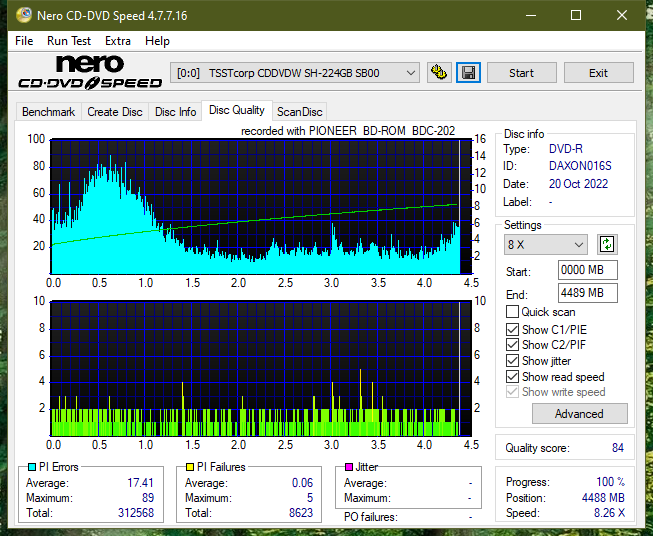653x536 pixels.
Task: Click the yellow PI Failures legend swatch
Action: (190, 467)
